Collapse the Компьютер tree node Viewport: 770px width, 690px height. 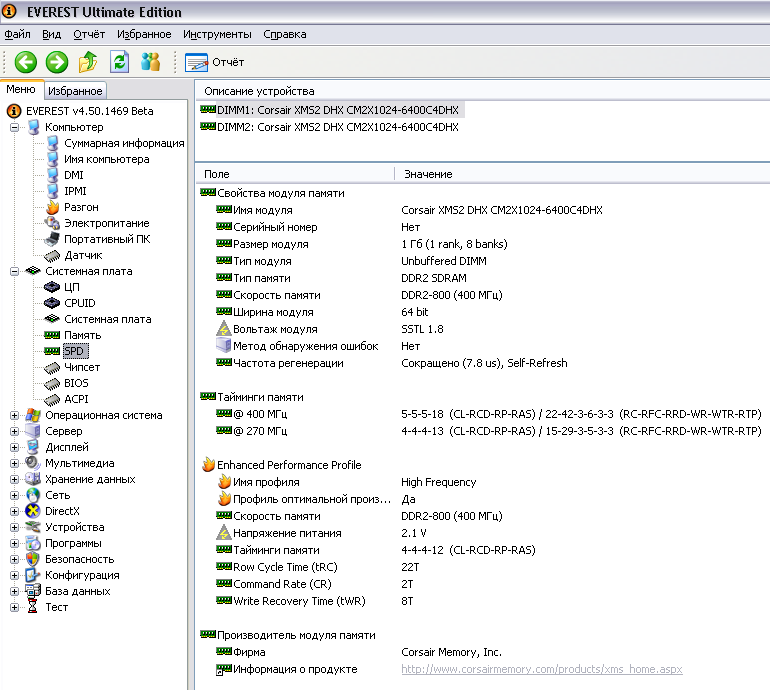(x=14, y=127)
